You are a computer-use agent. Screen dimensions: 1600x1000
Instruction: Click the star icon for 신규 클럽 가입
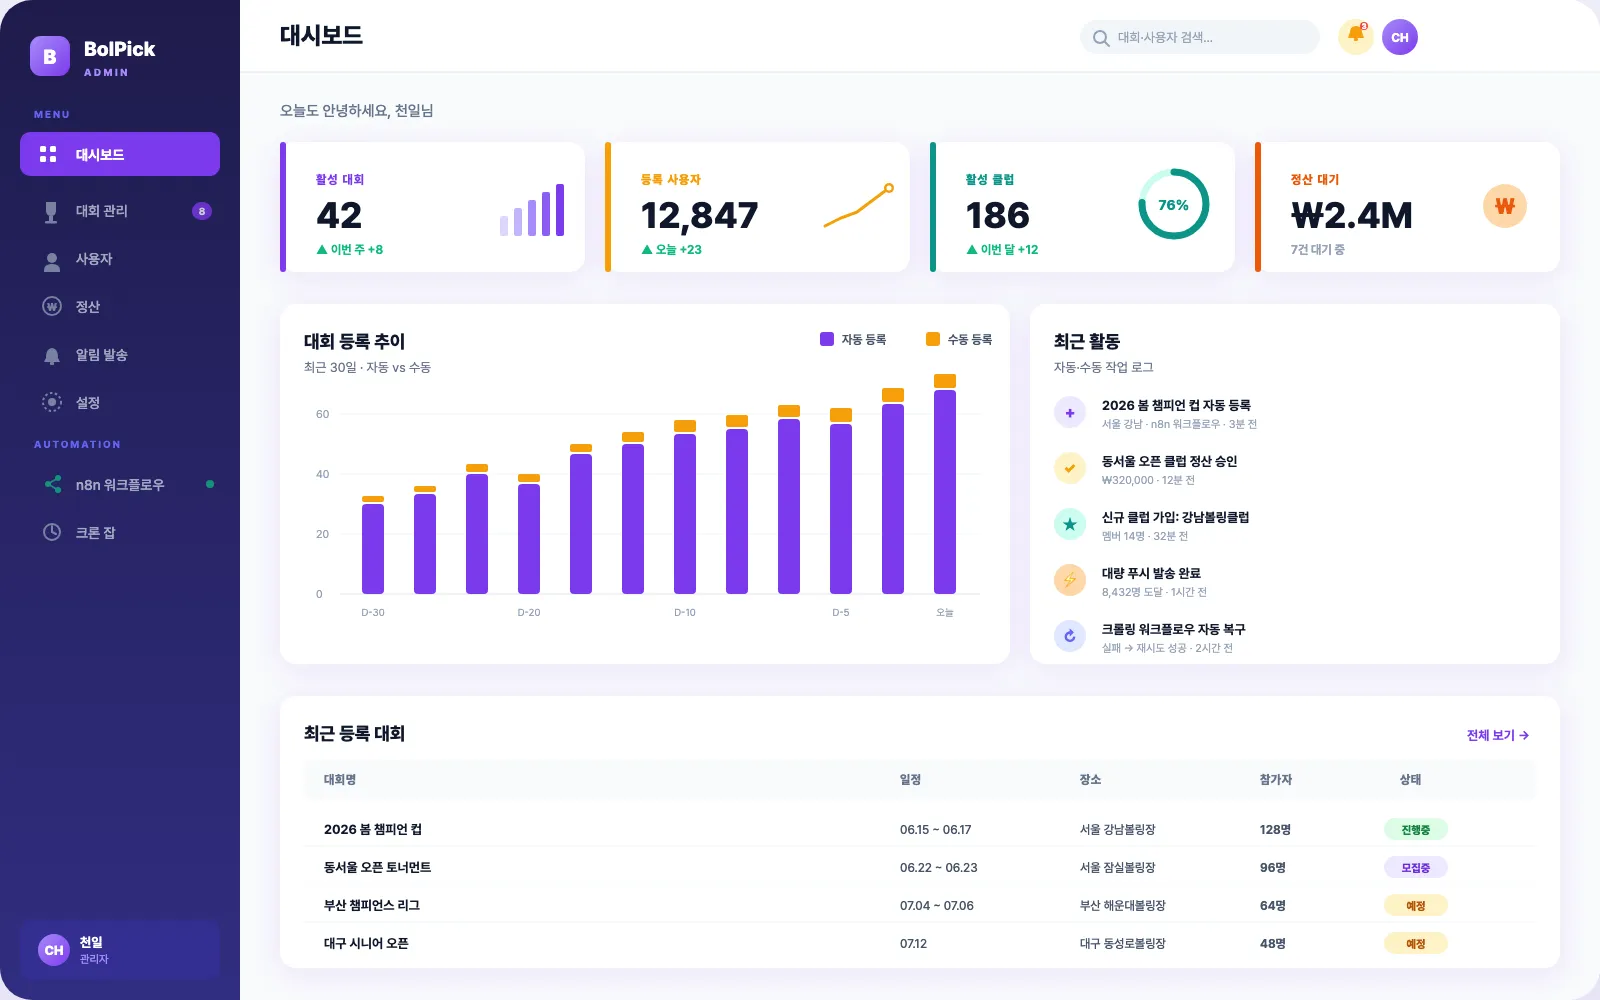point(1070,524)
